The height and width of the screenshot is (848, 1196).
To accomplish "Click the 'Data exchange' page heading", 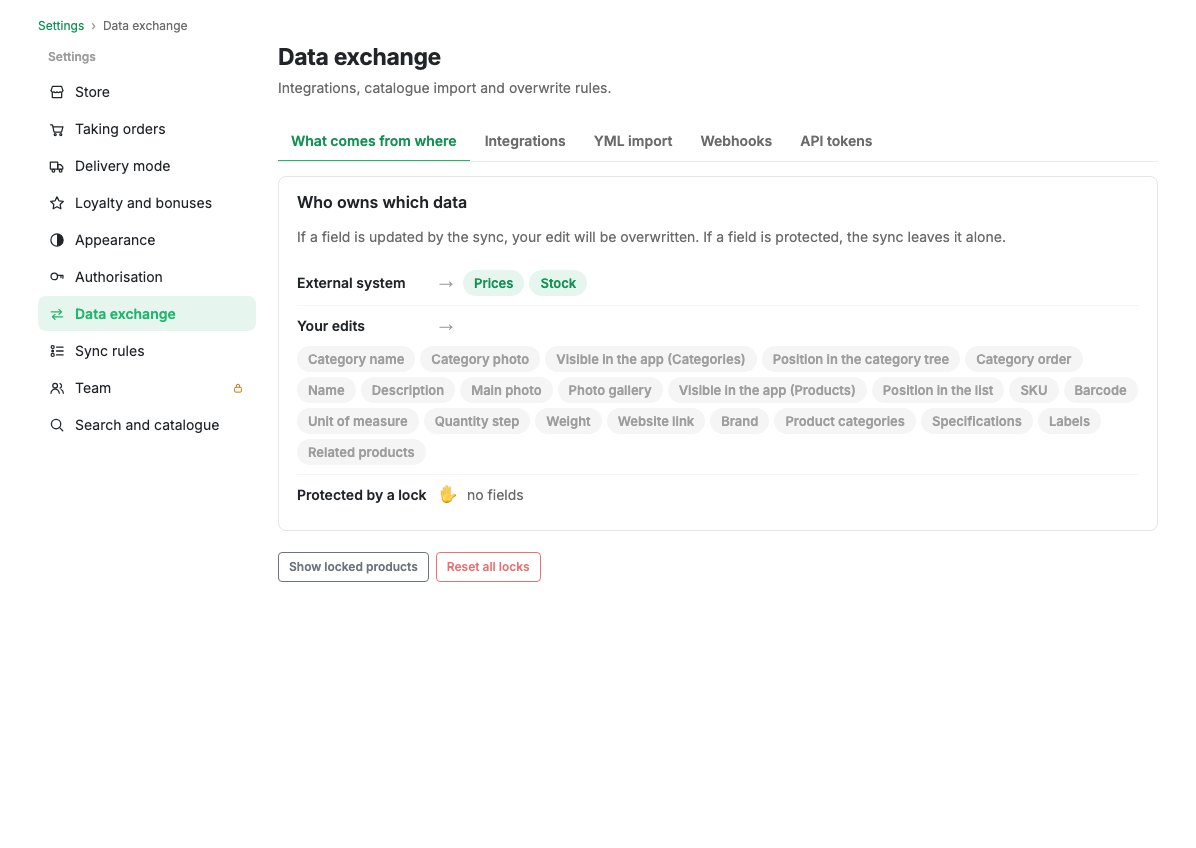I will click(x=359, y=57).
